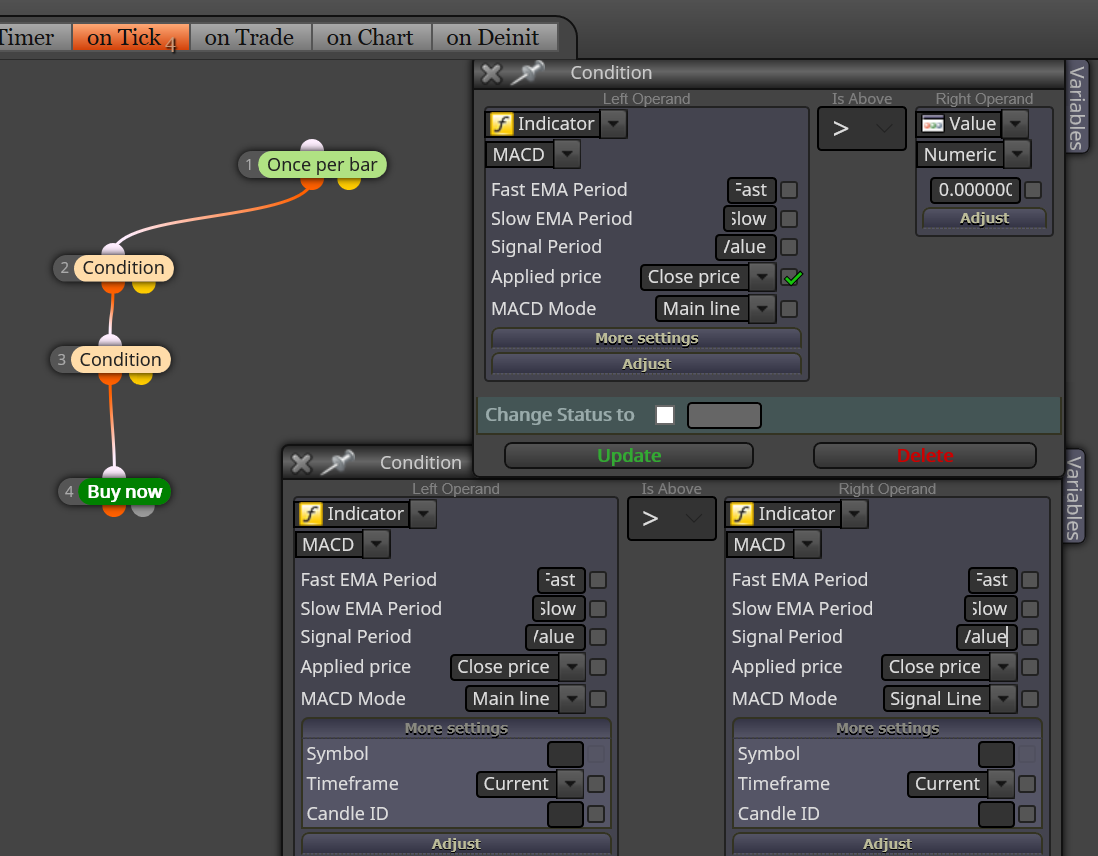Open the Indicator type dropdown in top panel
1098x856 pixels.
(x=613, y=124)
